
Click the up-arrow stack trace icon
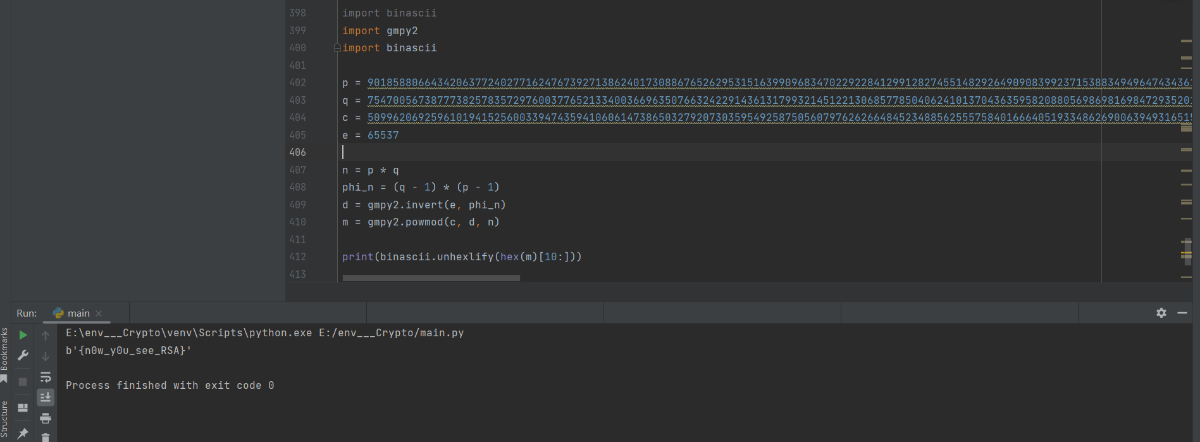pyautogui.click(x=45, y=336)
